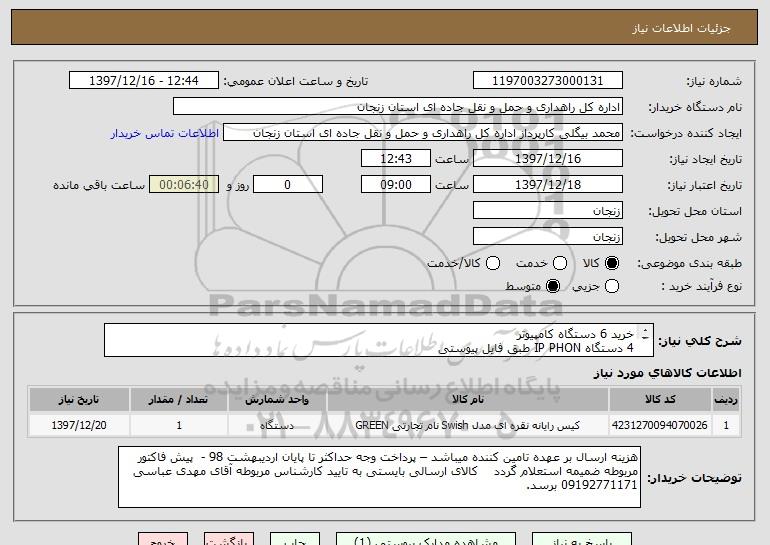The image size is (770, 545).
Task: Click the product code cell 4231270094070026
Action: tap(660, 425)
